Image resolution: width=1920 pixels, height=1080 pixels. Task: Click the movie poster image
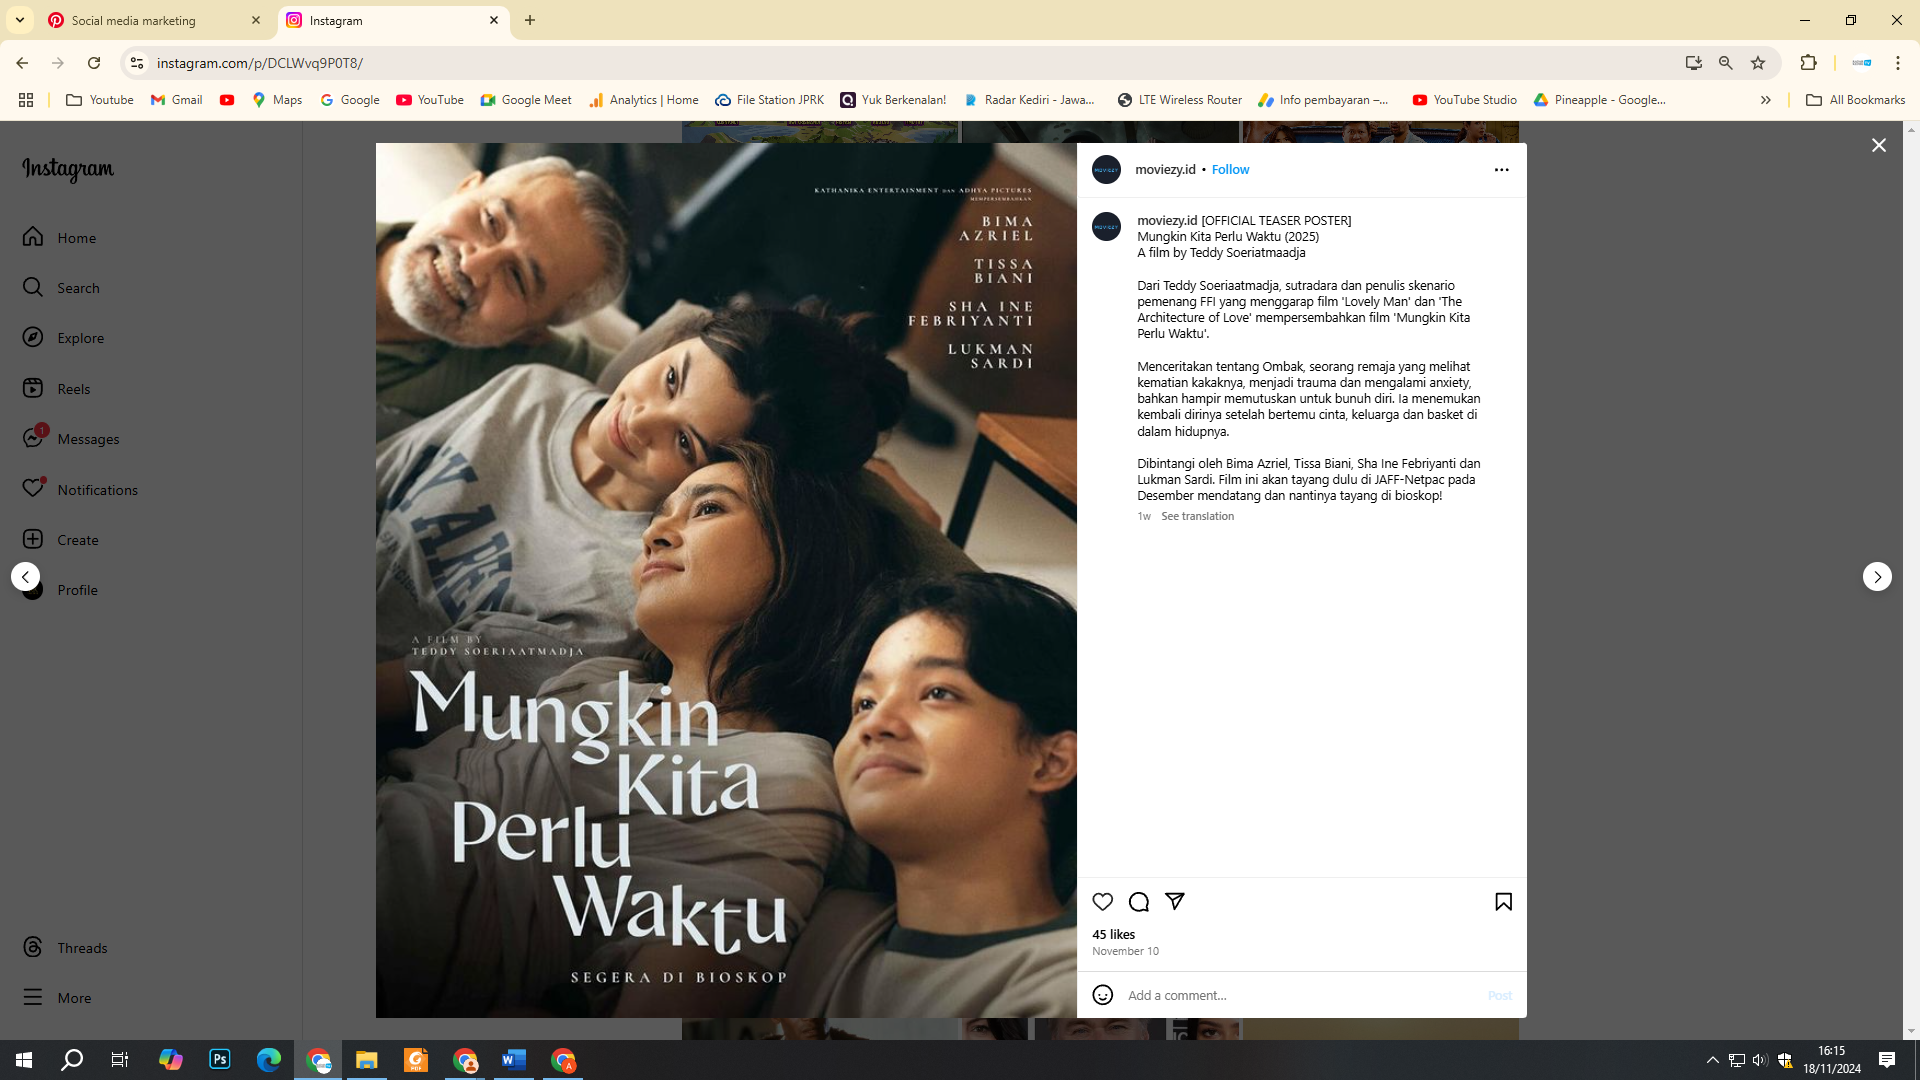(726, 581)
